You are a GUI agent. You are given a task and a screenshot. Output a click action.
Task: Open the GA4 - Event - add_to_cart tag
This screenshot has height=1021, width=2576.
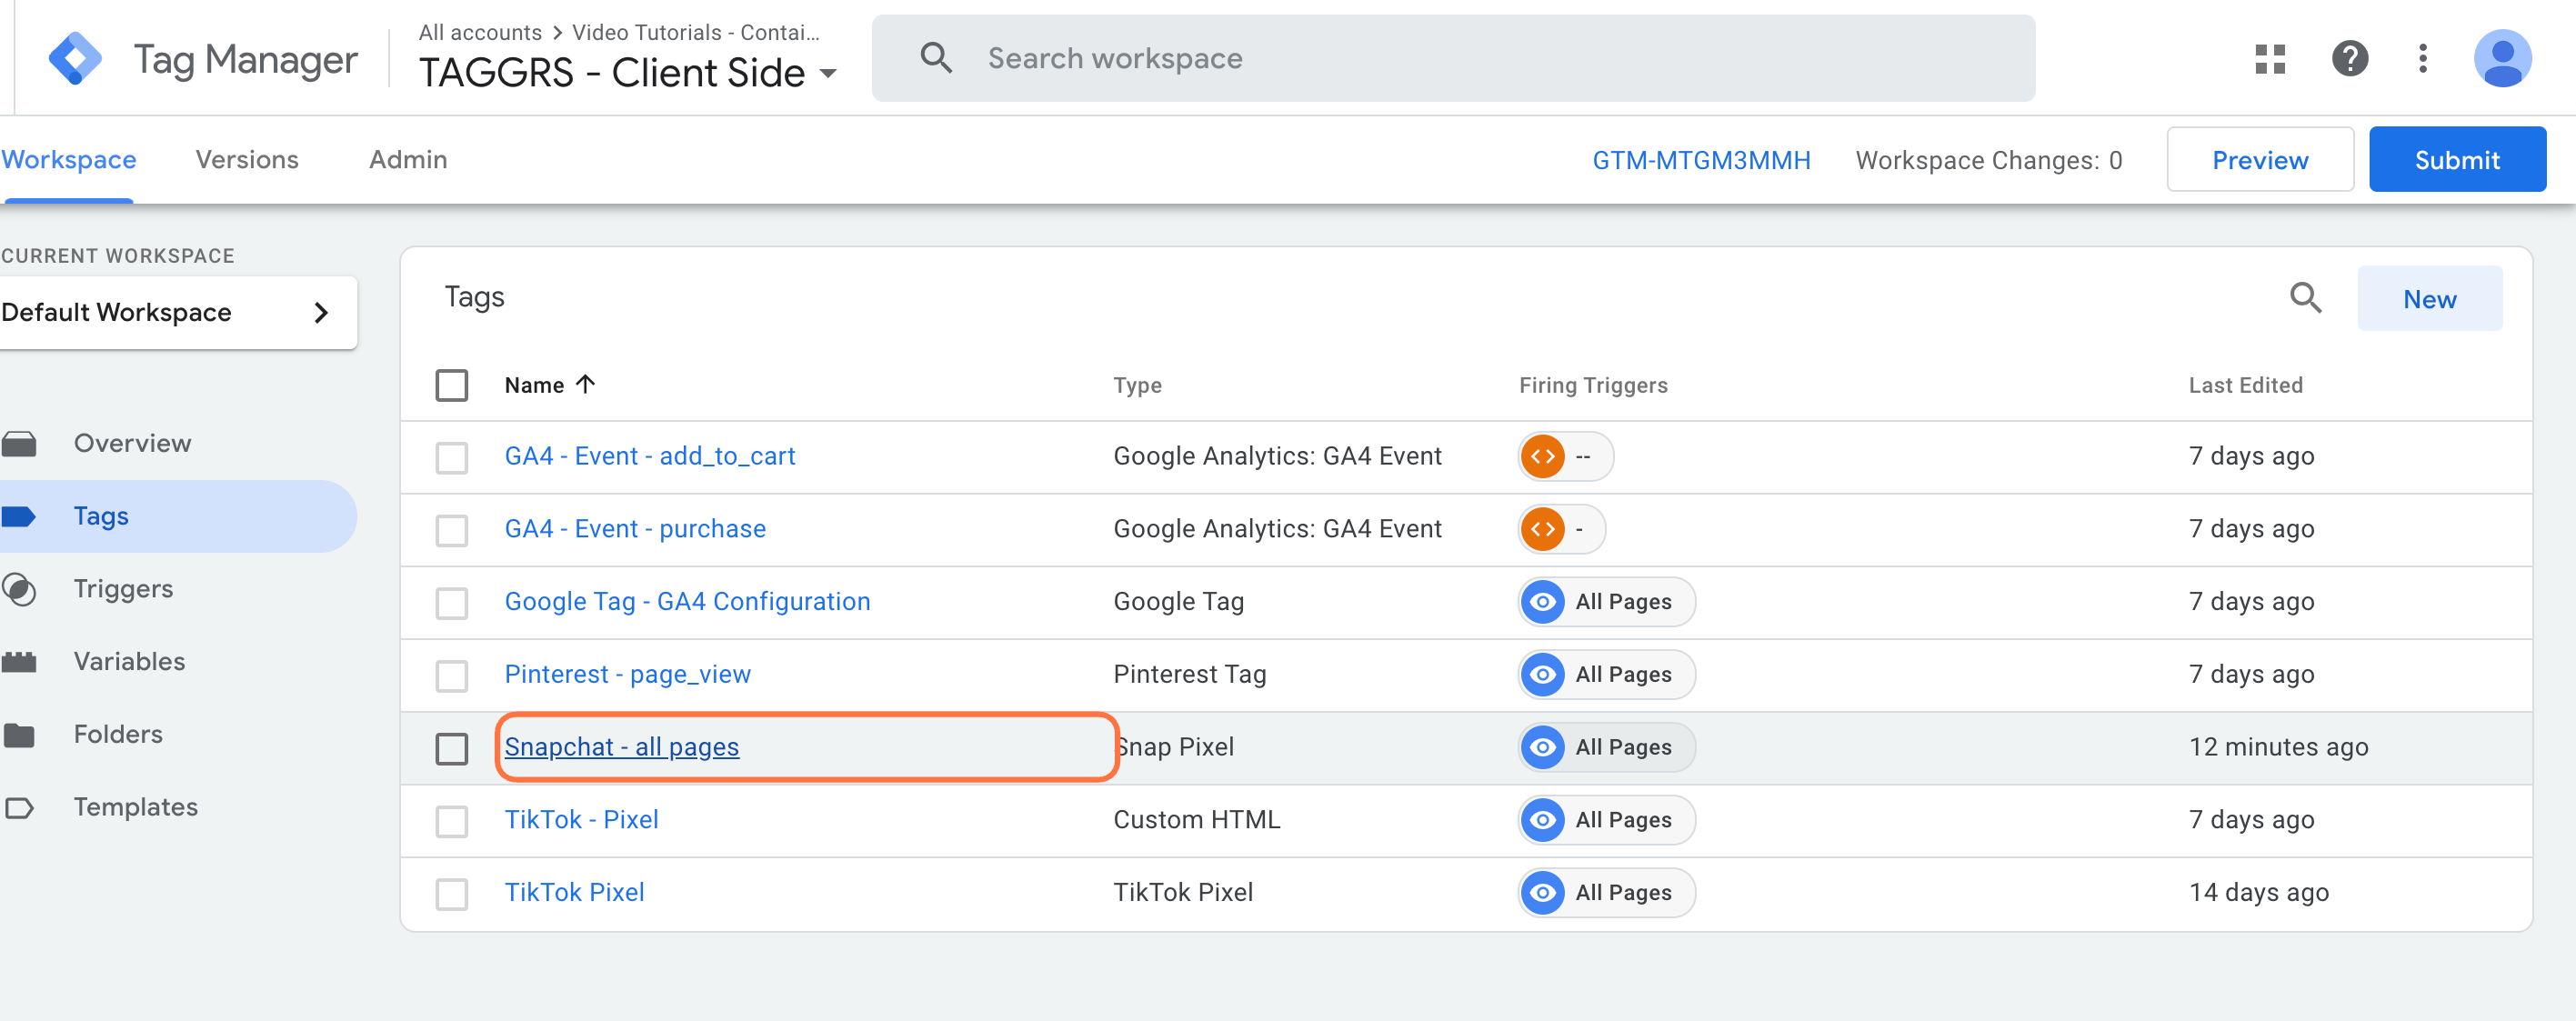pos(649,456)
